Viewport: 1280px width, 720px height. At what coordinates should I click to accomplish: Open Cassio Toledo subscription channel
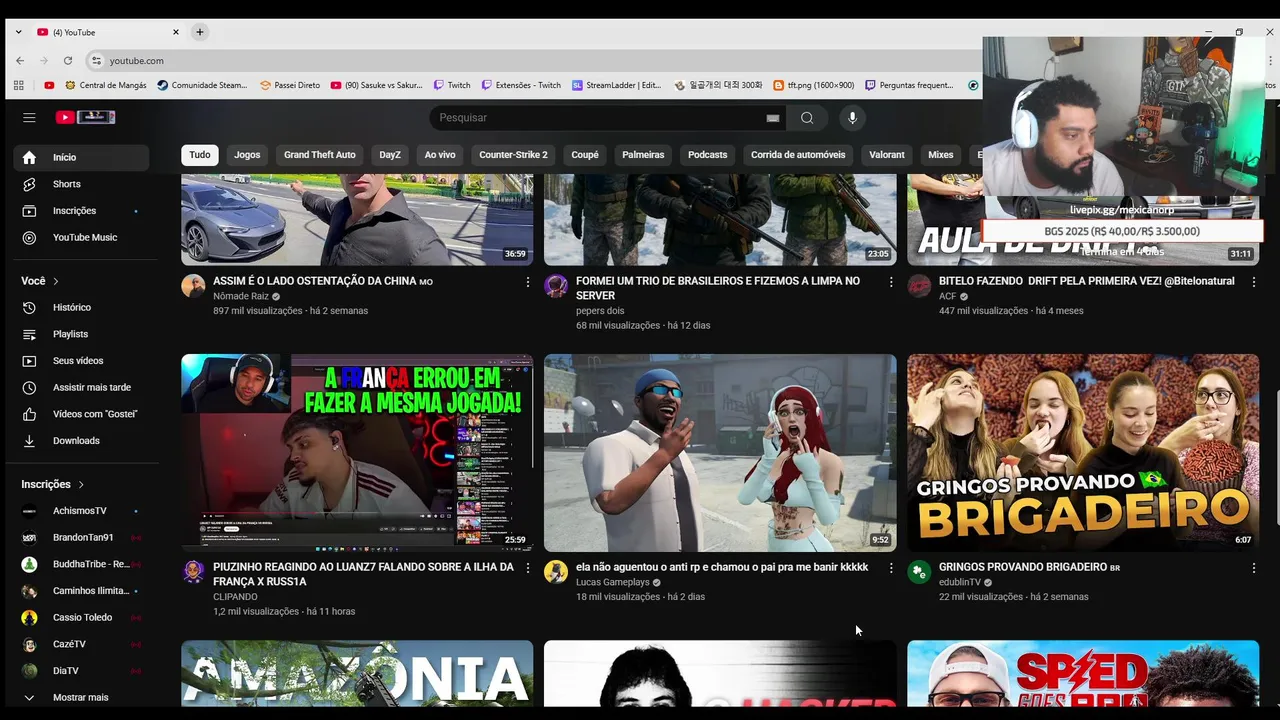click(x=81, y=617)
